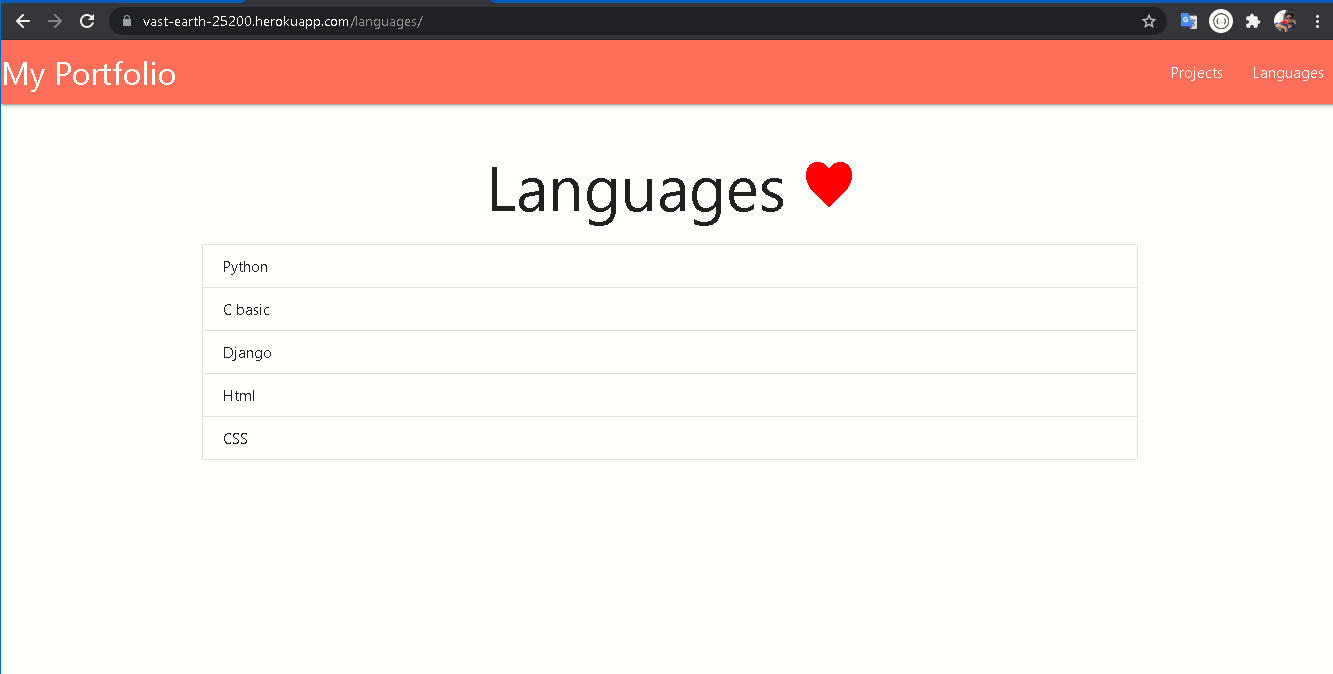Open Chrome's three-dot menu
This screenshot has width=1333, height=674.
(x=1317, y=20)
